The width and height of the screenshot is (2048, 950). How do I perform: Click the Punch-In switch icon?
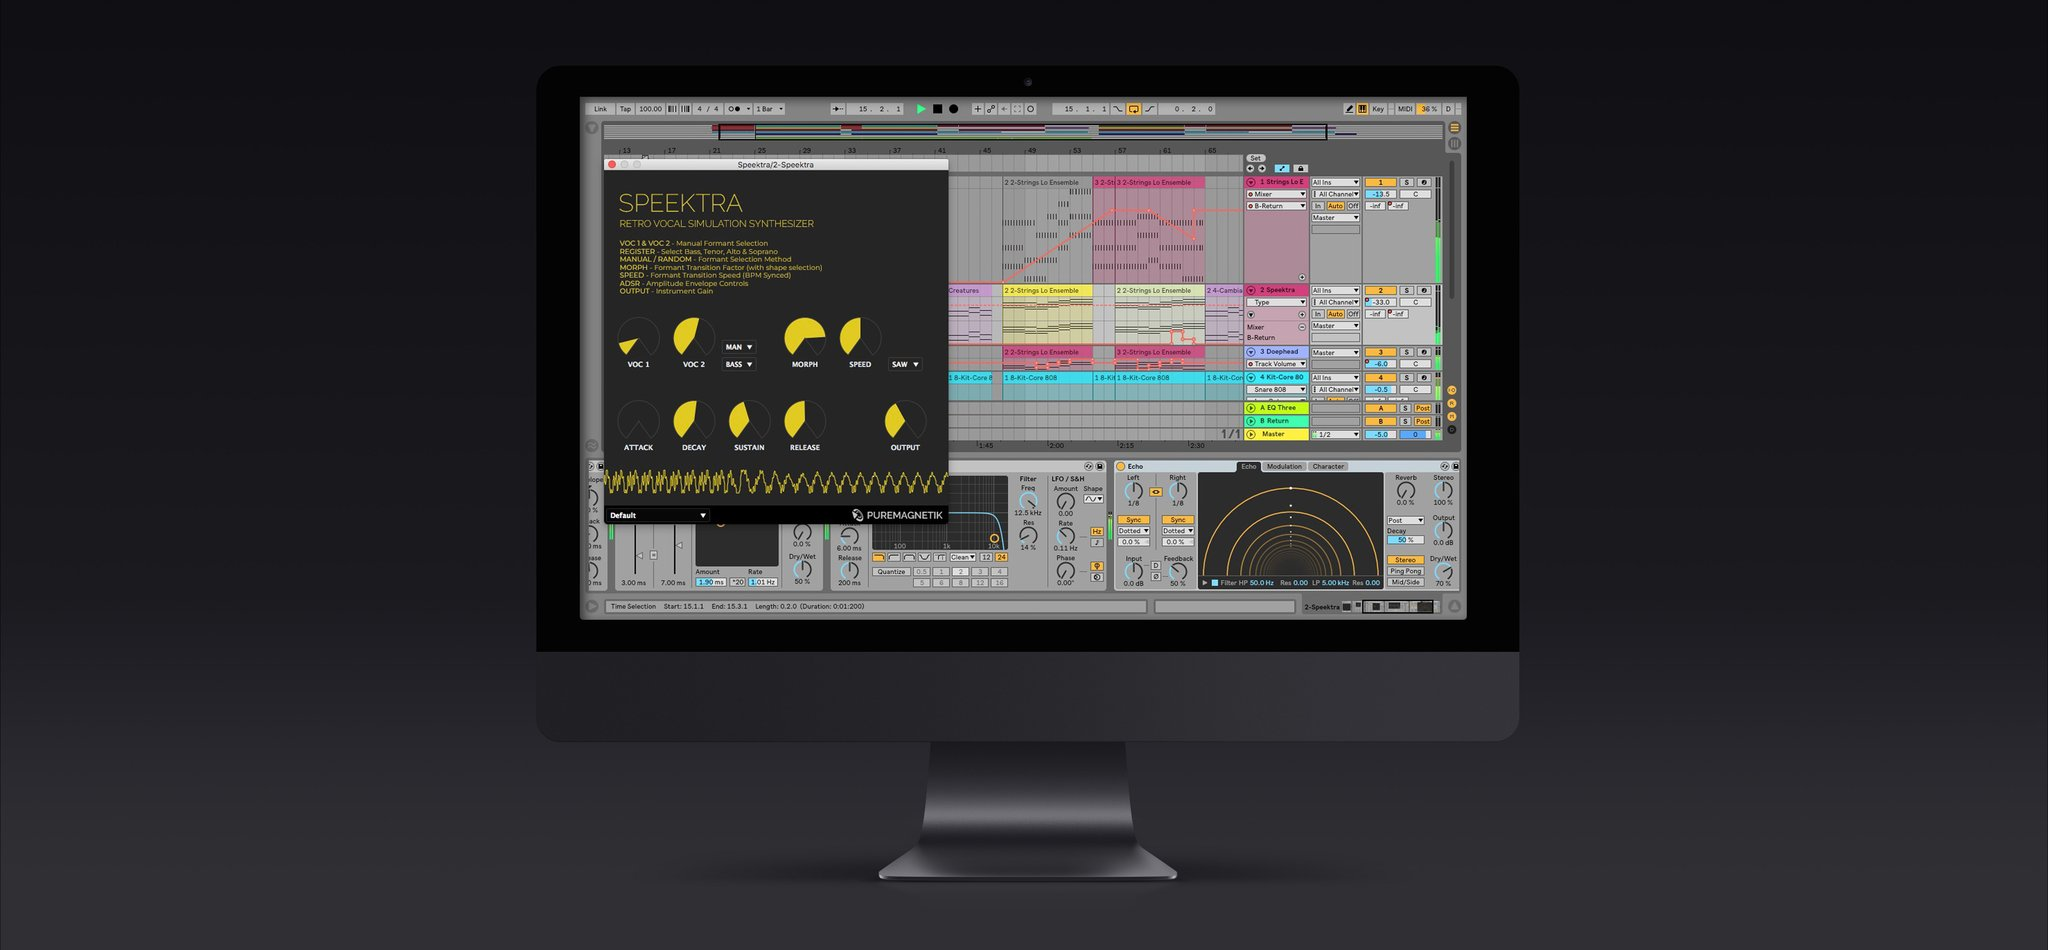click(1117, 109)
